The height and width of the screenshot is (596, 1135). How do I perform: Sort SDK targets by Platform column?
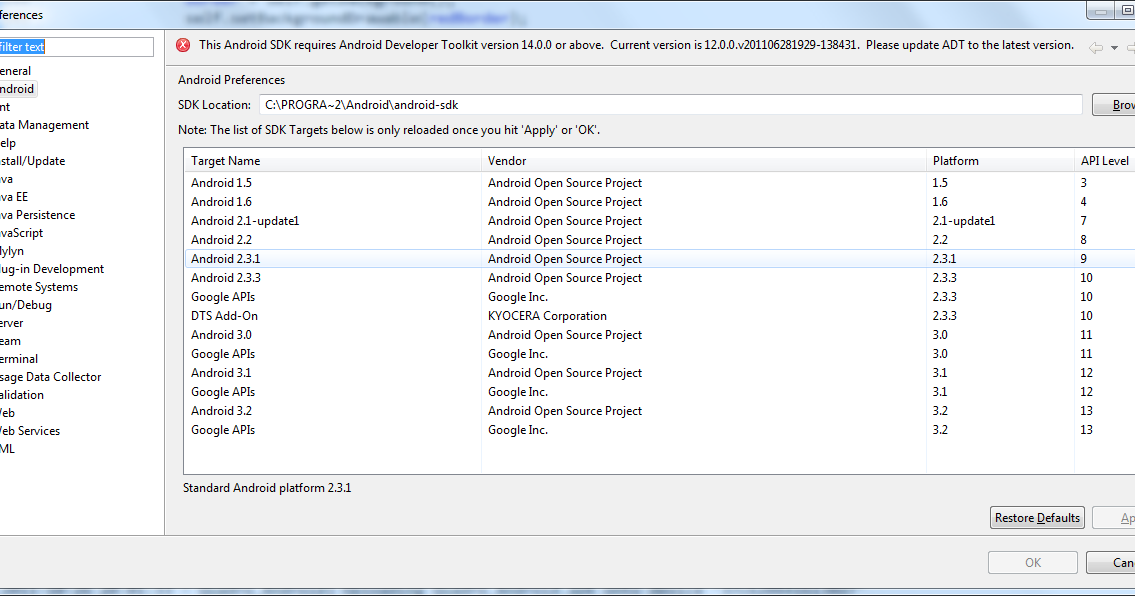tap(1000, 161)
